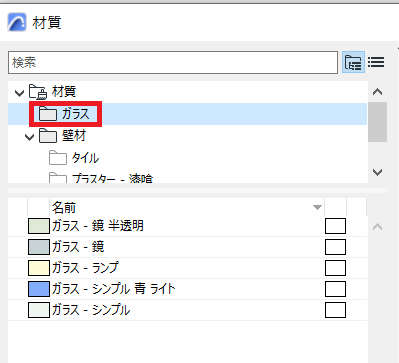Click the blue swatch of ガラス - シンプル 青 ライト
Viewport: 399px width, 363px height.
click(x=39, y=289)
